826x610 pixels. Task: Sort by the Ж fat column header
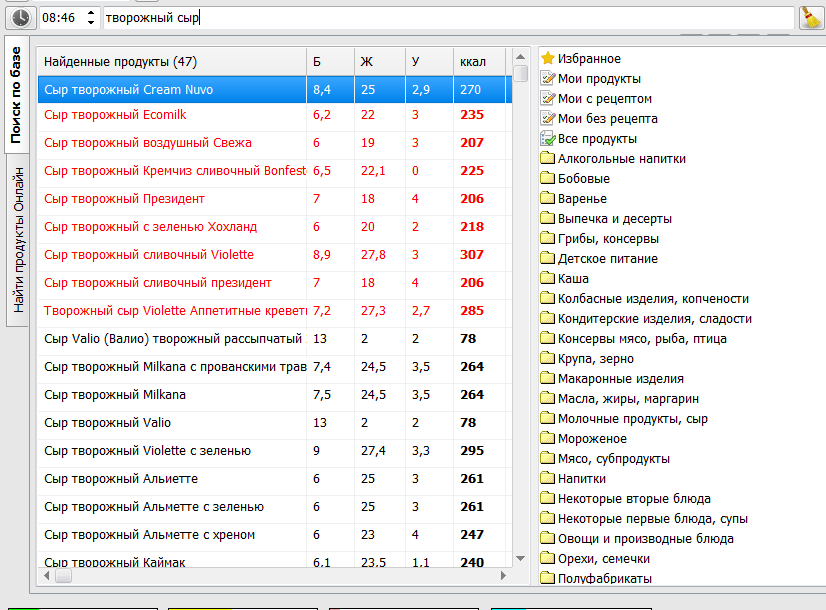[x=380, y=62]
